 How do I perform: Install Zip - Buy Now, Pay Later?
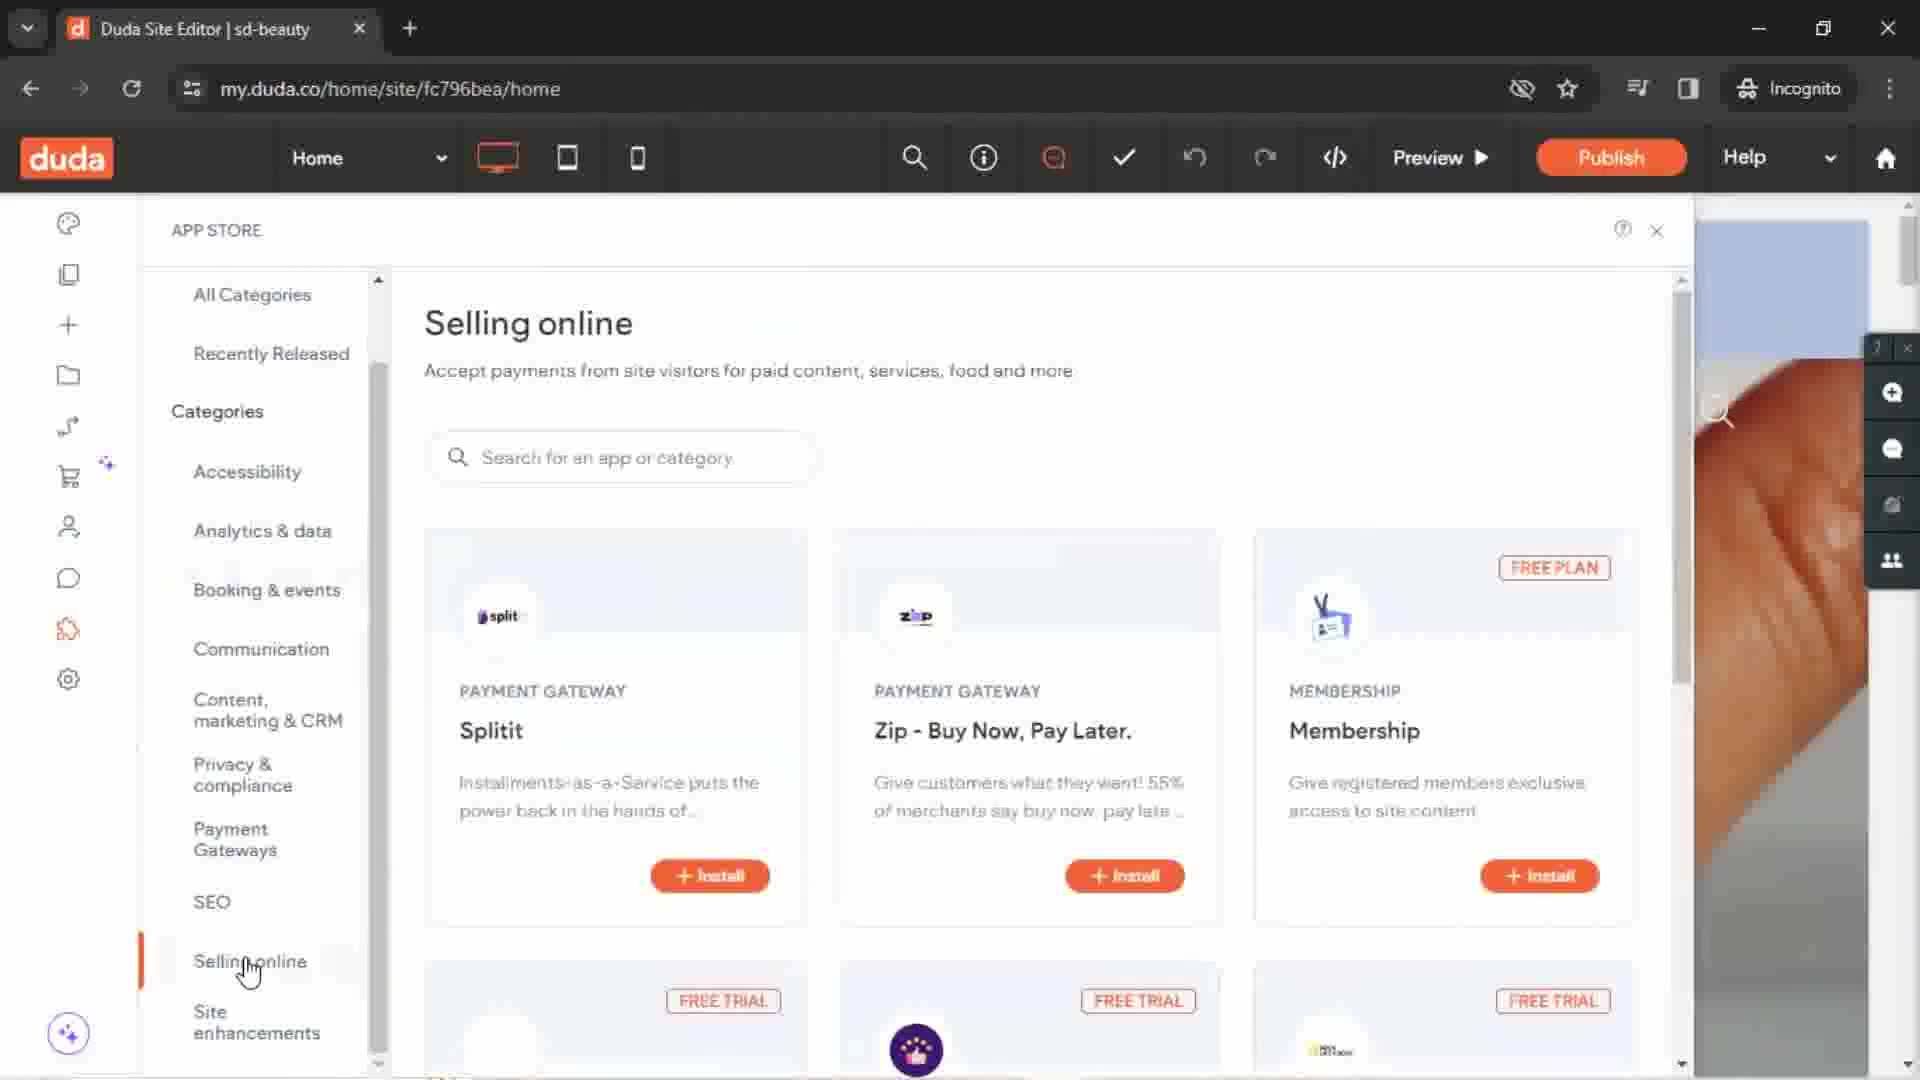click(x=1125, y=876)
